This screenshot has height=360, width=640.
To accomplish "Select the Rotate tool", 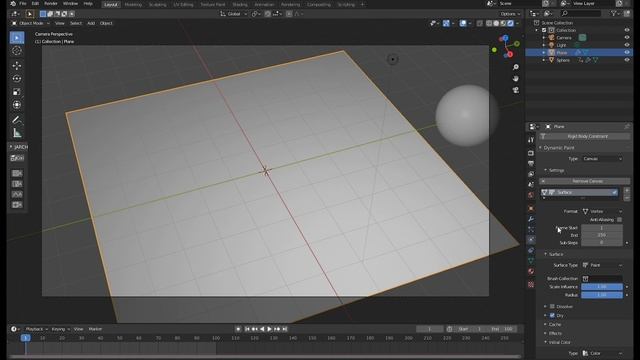I will [x=17, y=78].
